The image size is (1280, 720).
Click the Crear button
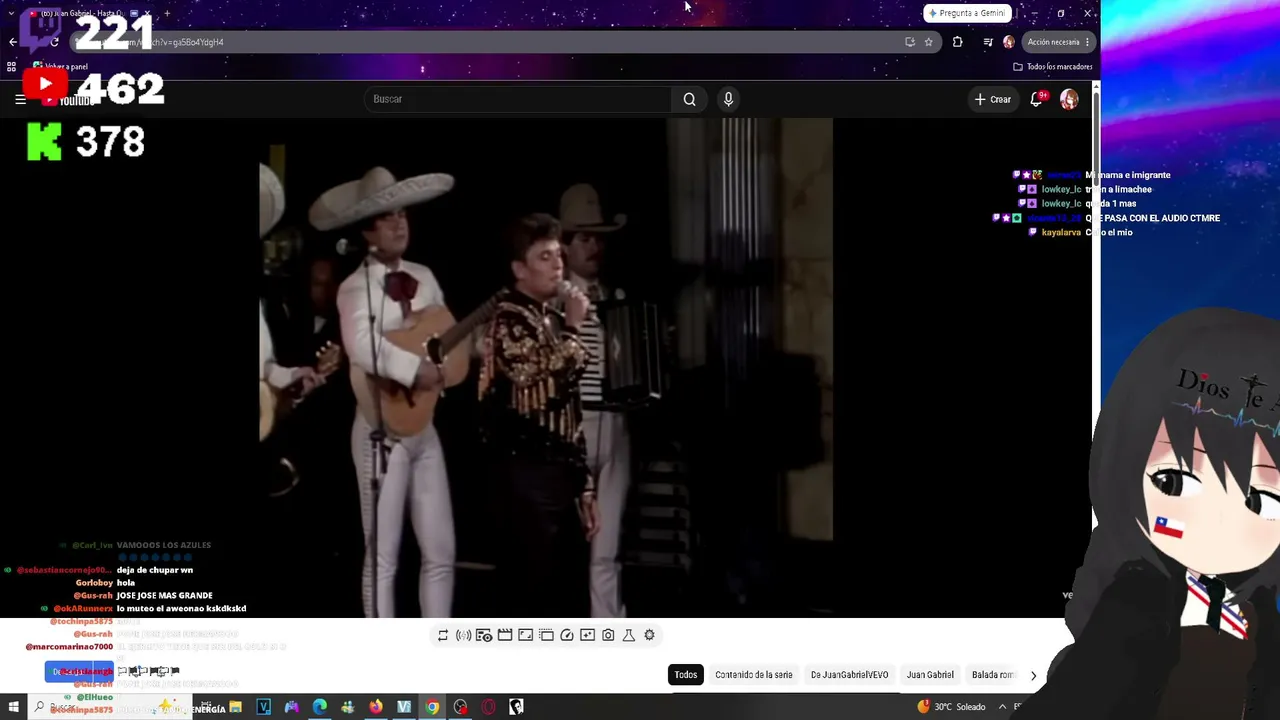click(993, 99)
